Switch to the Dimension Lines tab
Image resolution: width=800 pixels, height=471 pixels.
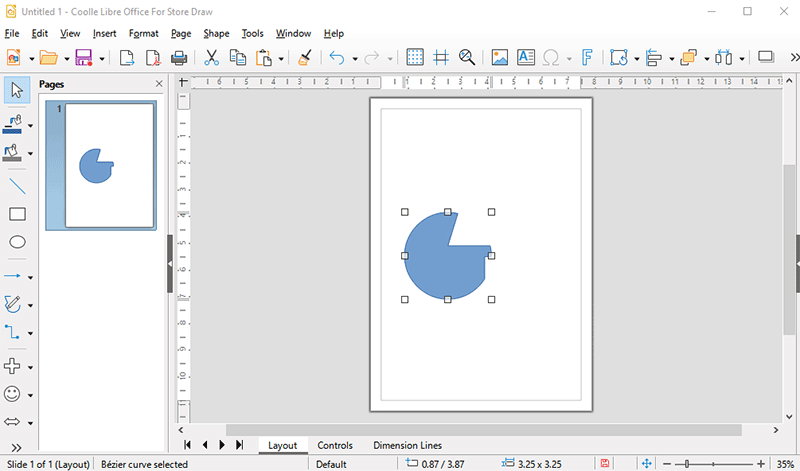(407, 445)
